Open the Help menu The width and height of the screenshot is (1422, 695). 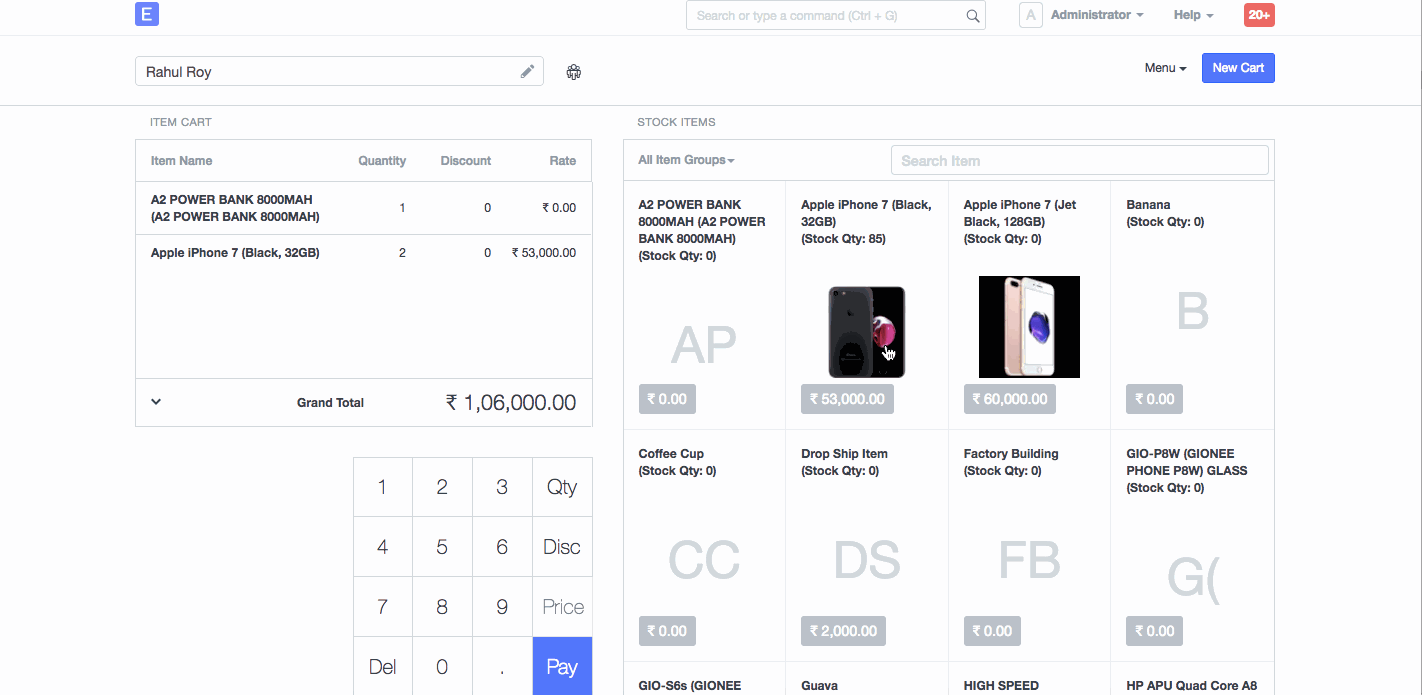[x=1193, y=15]
